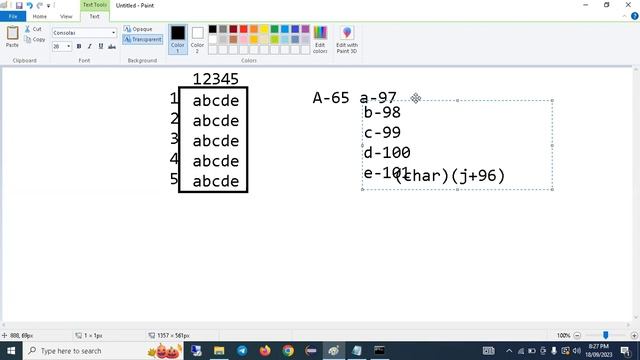The image size is (640, 360).
Task: Pick the green color swatch
Action: click(x=274, y=29)
